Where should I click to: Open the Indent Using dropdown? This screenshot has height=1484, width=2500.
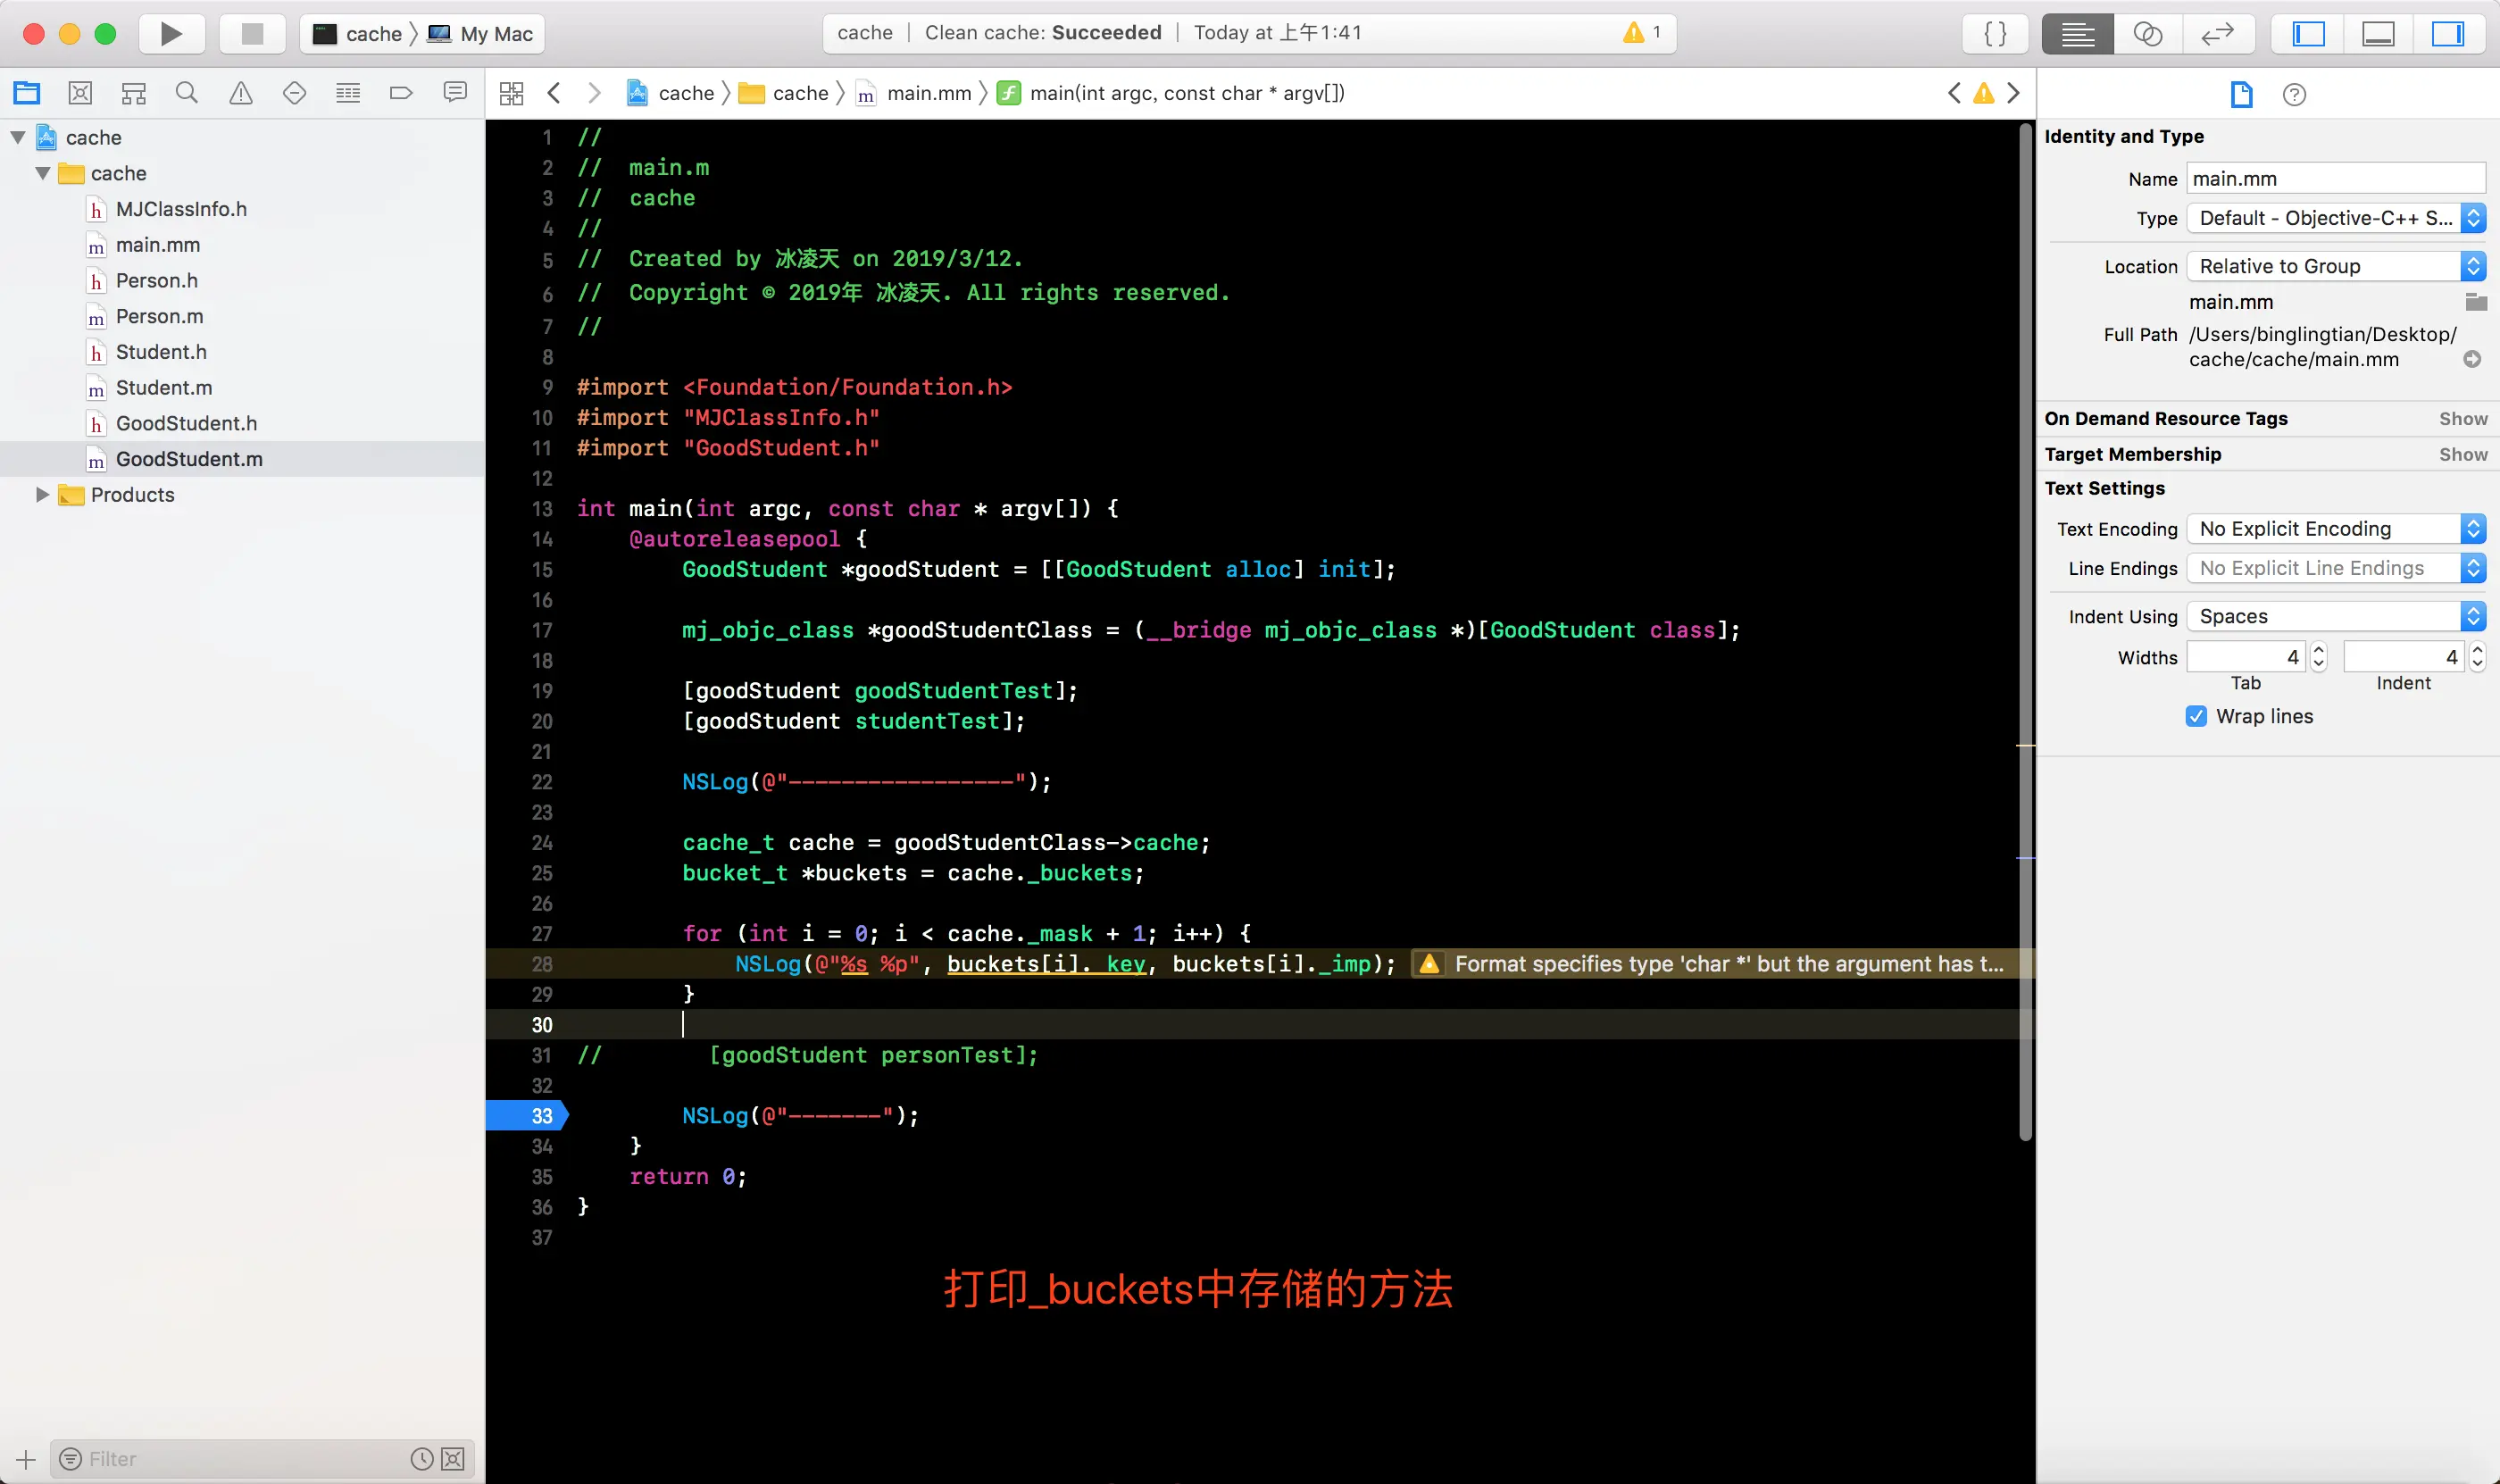(x=2335, y=616)
